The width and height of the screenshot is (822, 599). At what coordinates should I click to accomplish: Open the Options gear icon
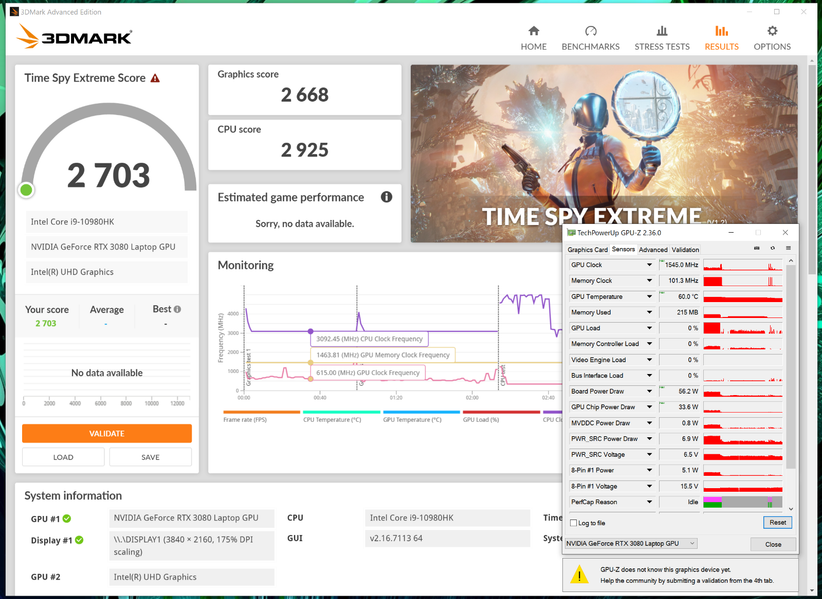[x=772, y=31]
